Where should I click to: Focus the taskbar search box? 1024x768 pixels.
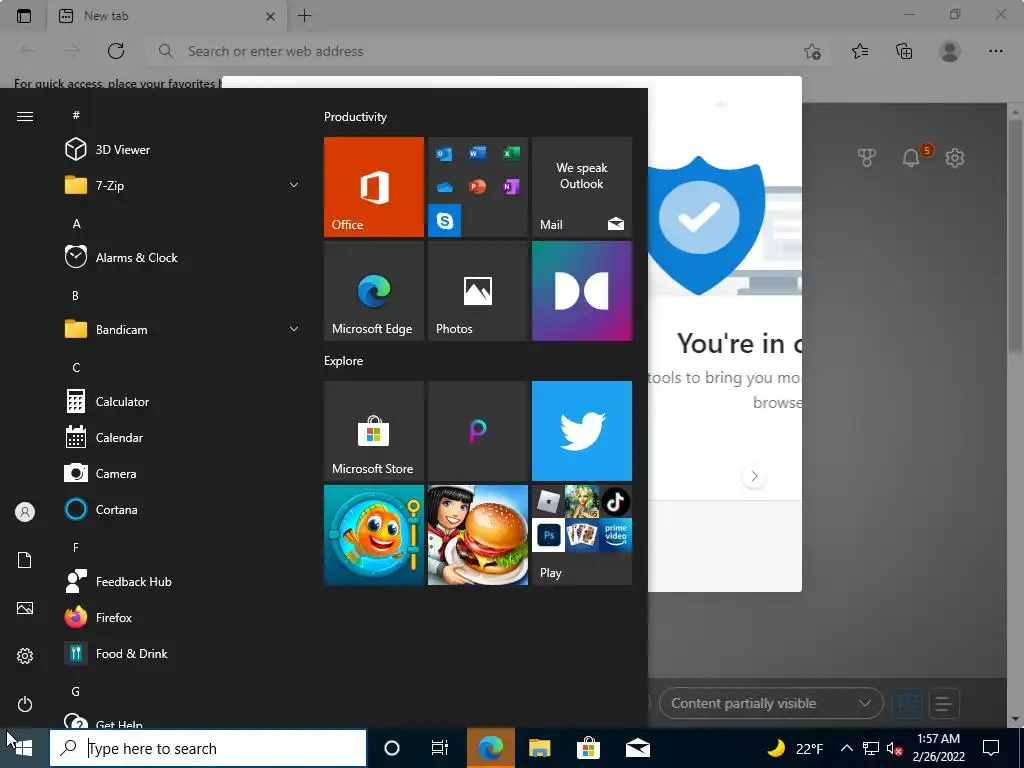[208, 748]
